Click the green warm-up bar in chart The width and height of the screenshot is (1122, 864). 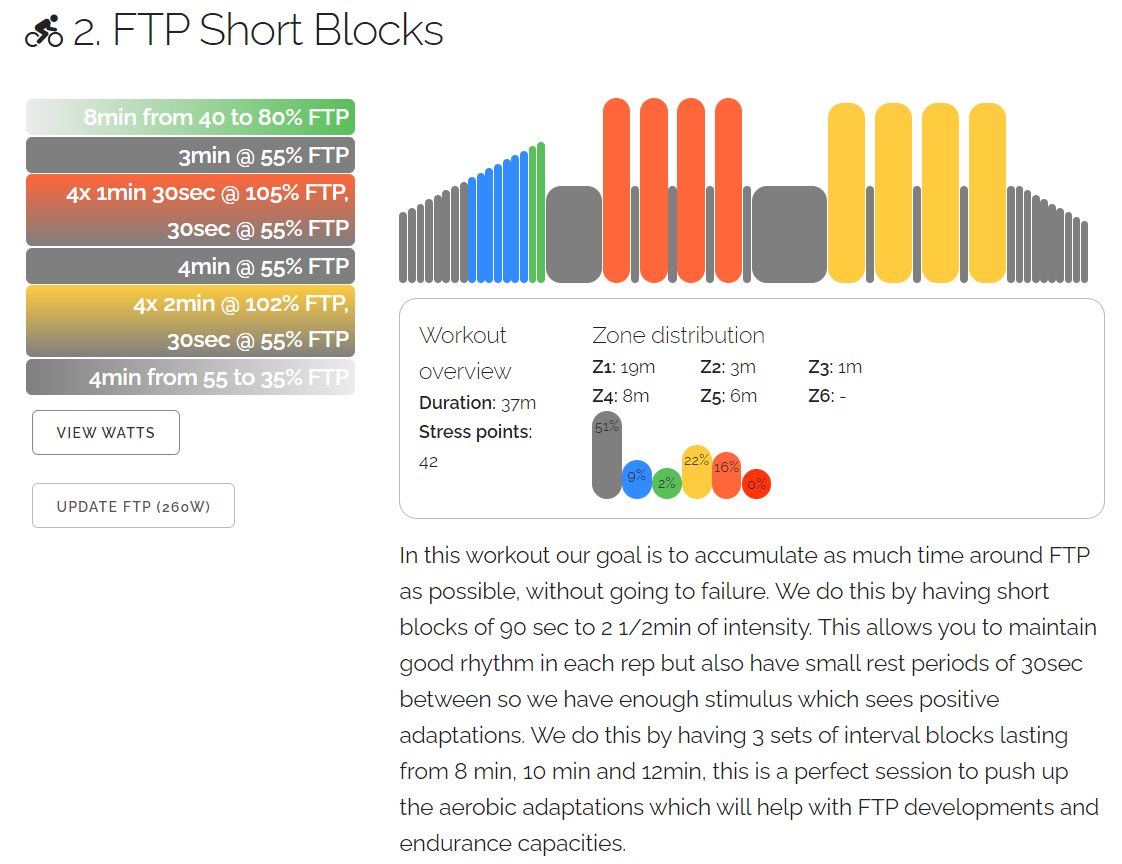click(x=541, y=212)
